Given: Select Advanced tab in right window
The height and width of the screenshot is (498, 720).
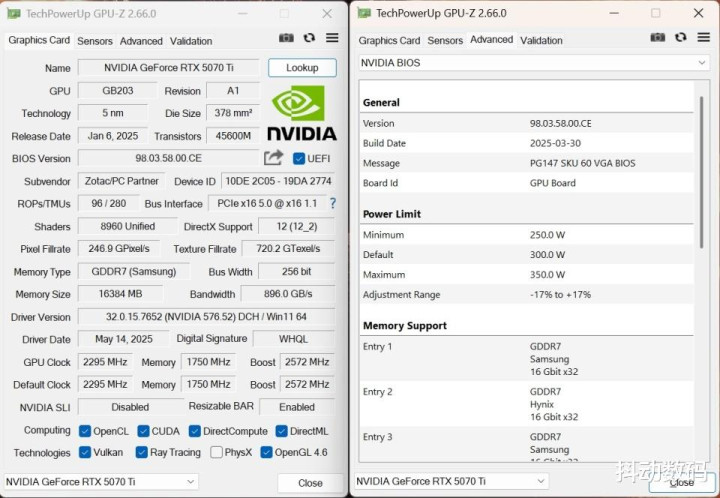Looking at the screenshot, I should [x=491, y=40].
